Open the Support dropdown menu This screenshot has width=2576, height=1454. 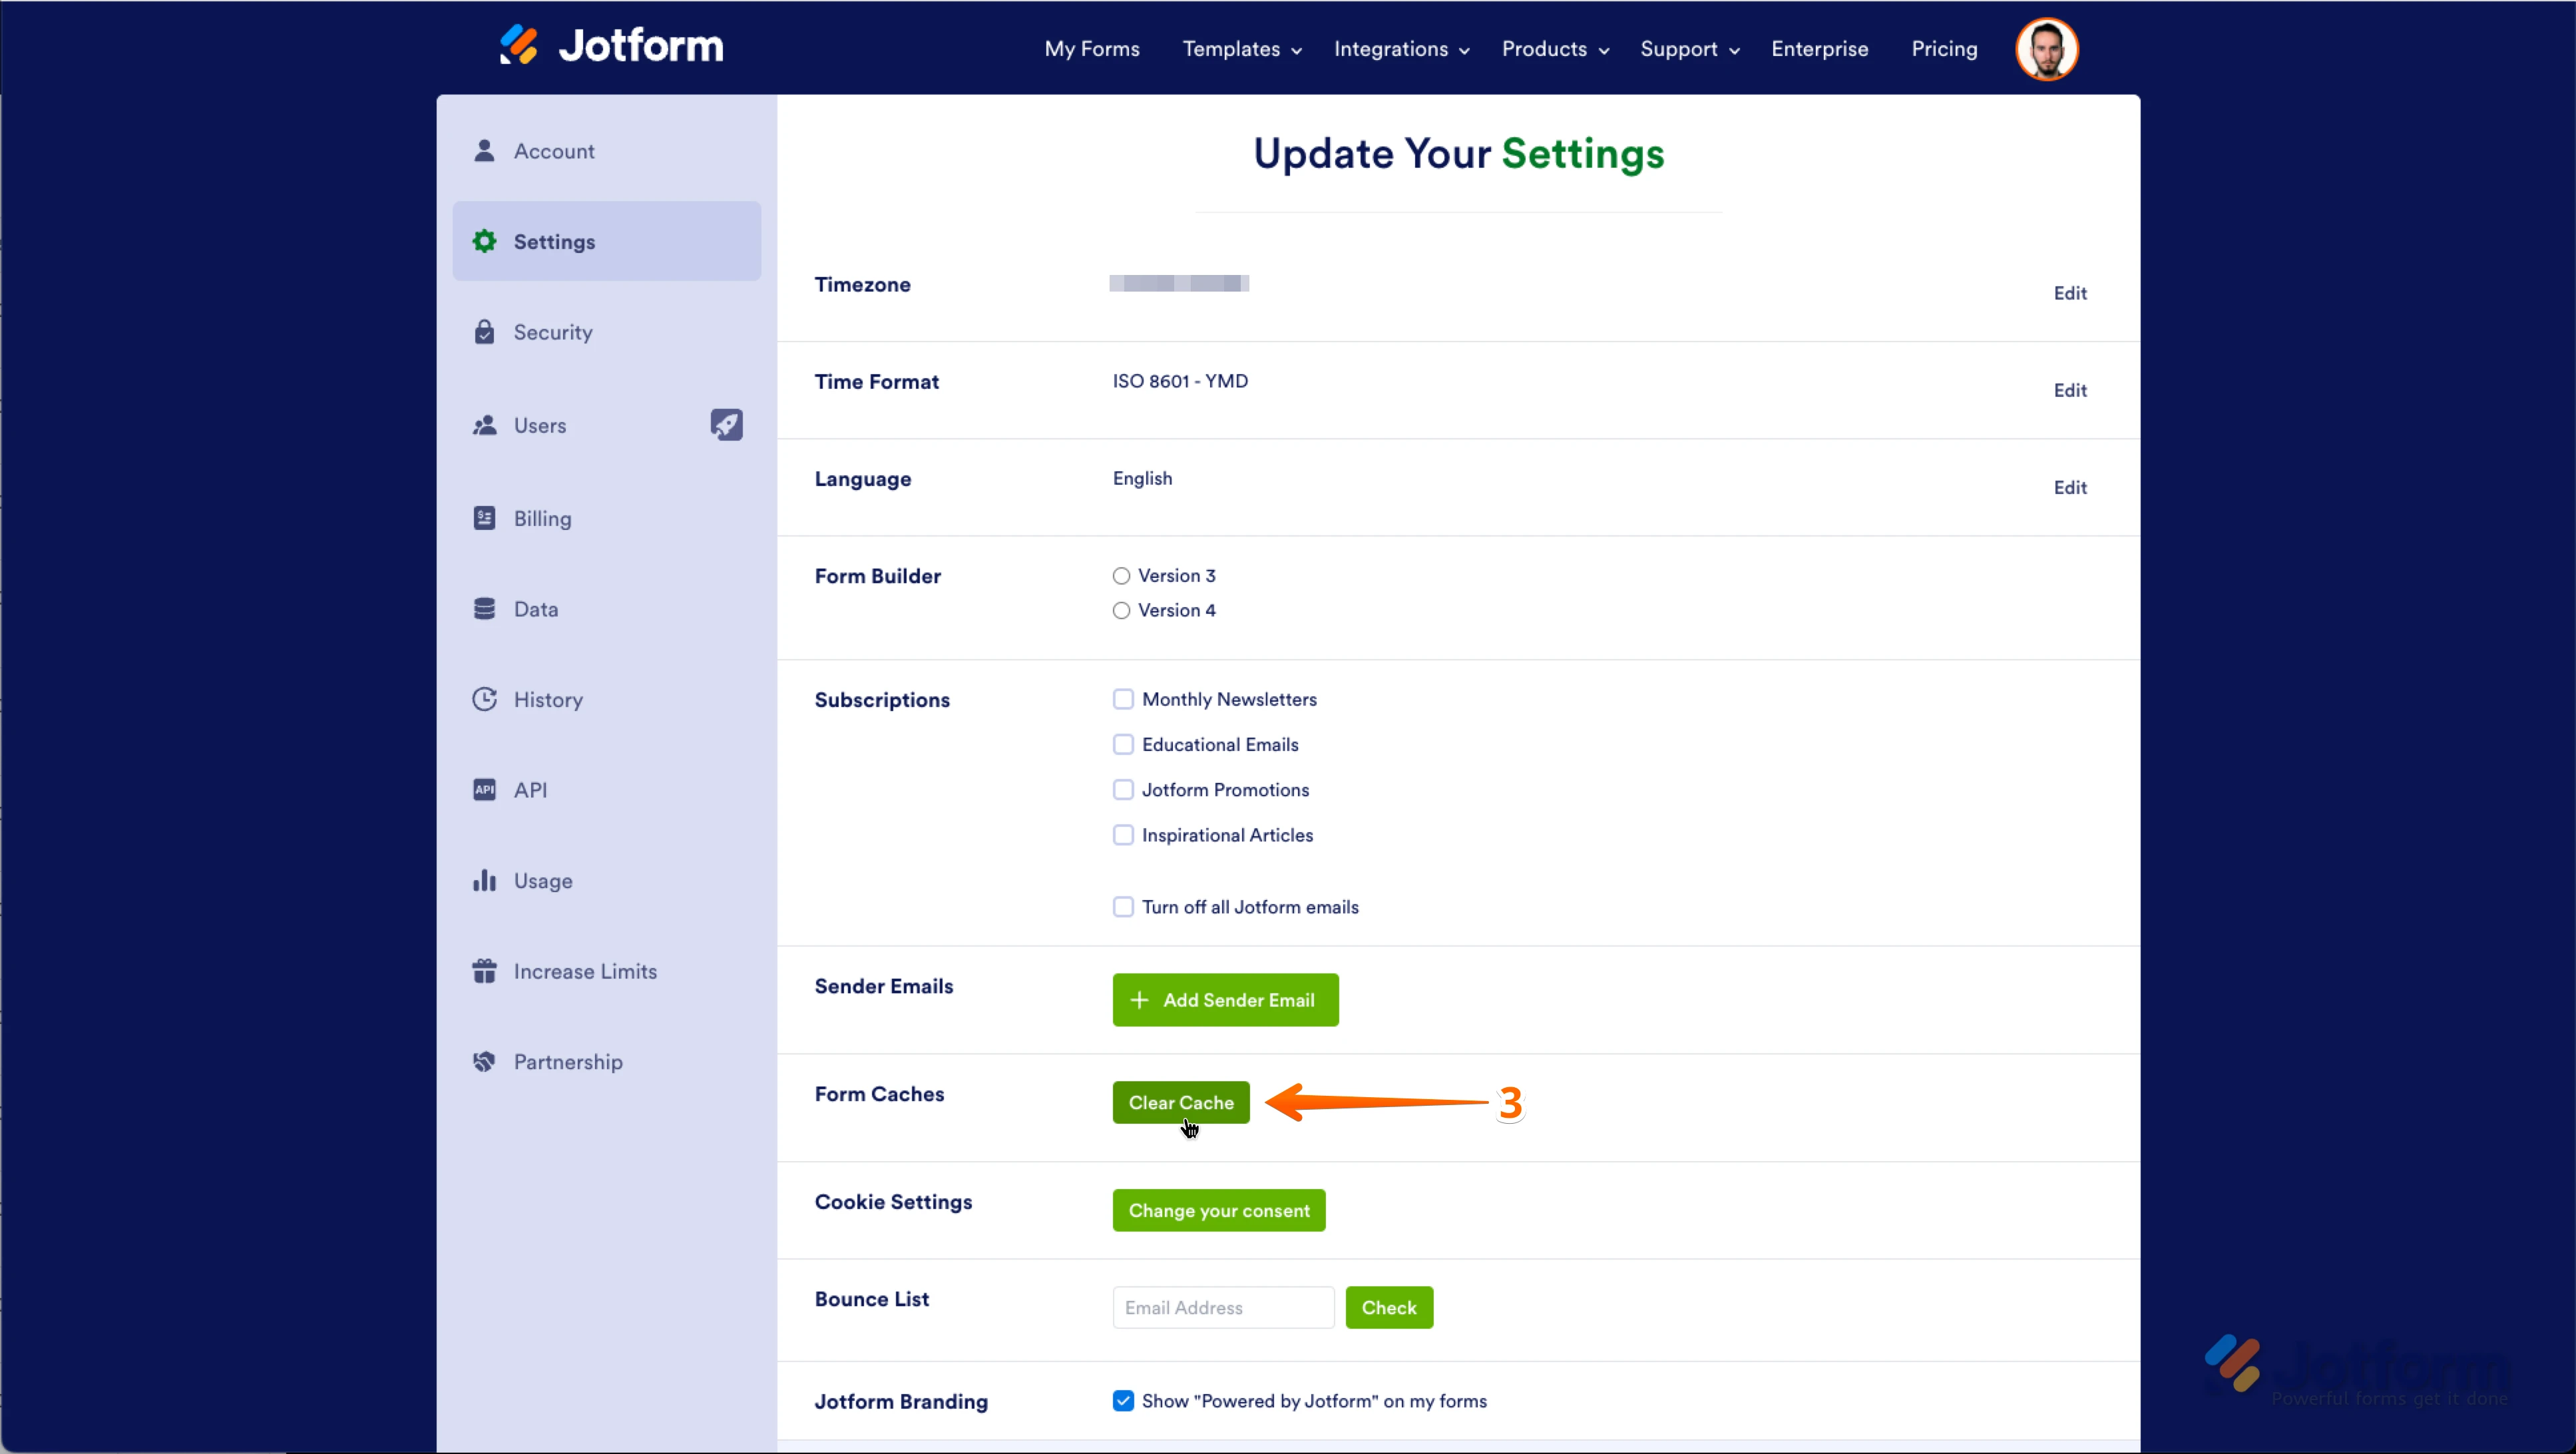click(x=1689, y=49)
